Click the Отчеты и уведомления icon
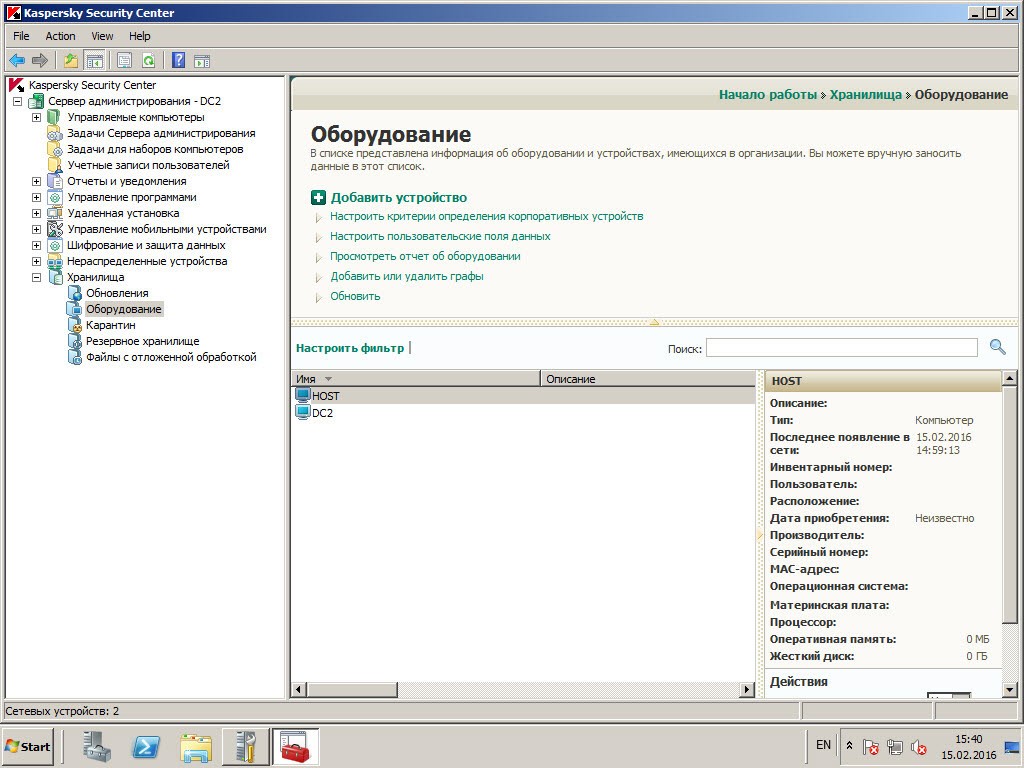 click(55, 181)
